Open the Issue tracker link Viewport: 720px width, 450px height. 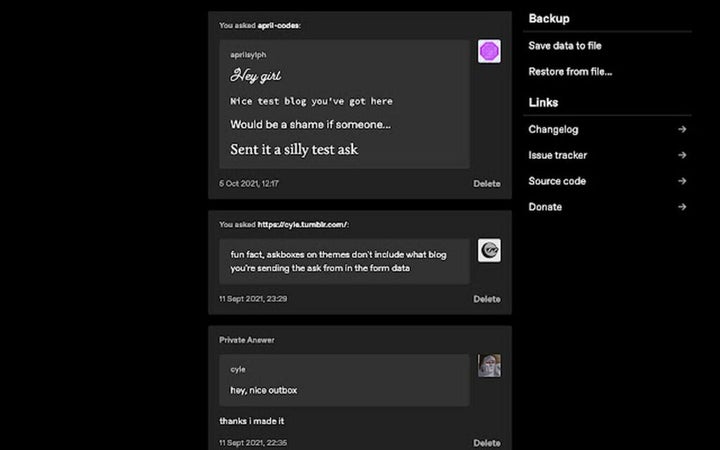(557, 155)
